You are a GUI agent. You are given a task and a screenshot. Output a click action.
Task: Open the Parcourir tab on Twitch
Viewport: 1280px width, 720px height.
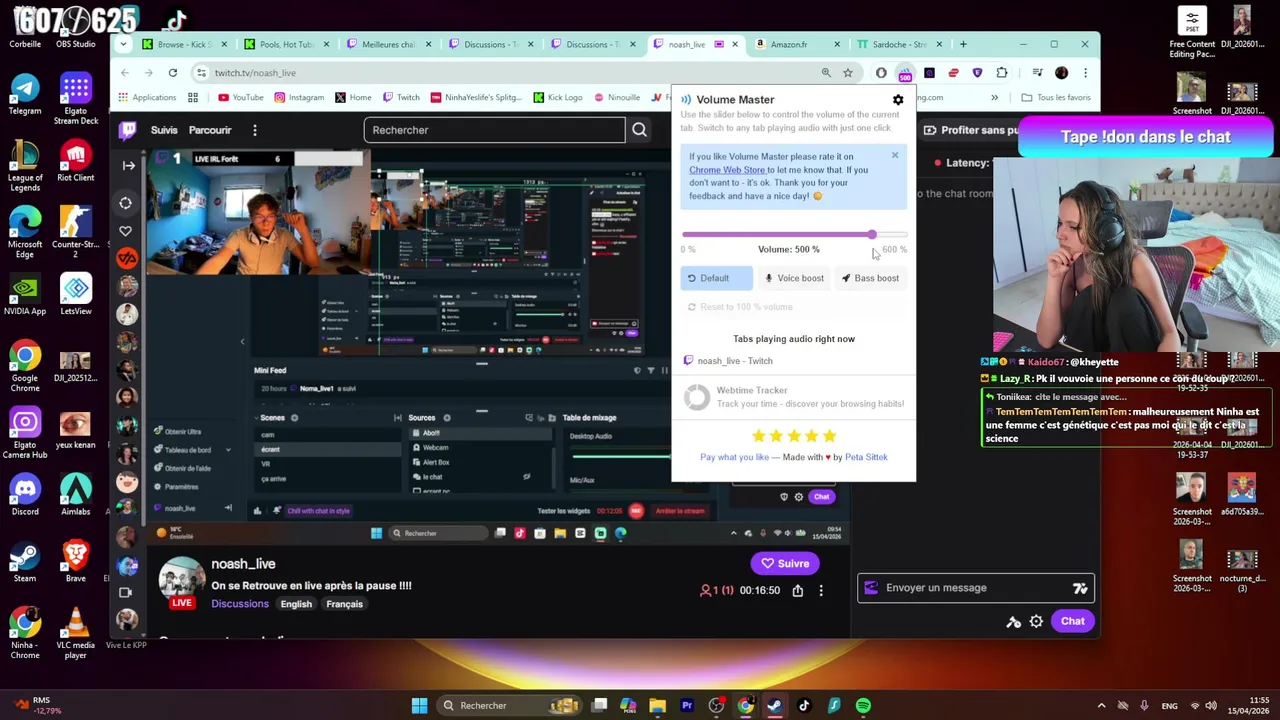coord(210,130)
